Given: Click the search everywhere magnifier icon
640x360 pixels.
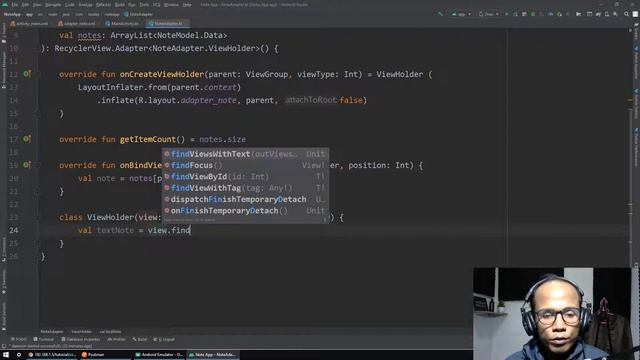Looking at the screenshot, I should (x=627, y=14).
